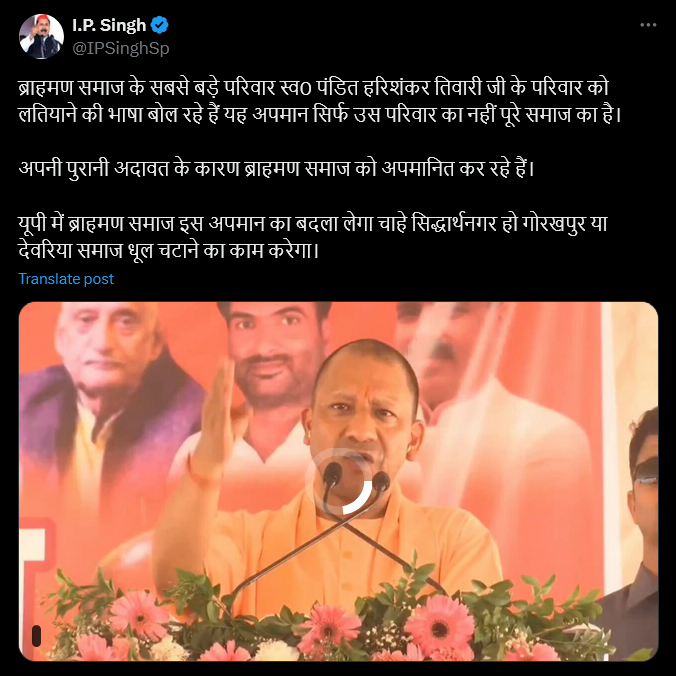Viewport: 676px width, 676px height.
Task: Open the @IPSinghSp handle link
Action: tap(121, 48)
